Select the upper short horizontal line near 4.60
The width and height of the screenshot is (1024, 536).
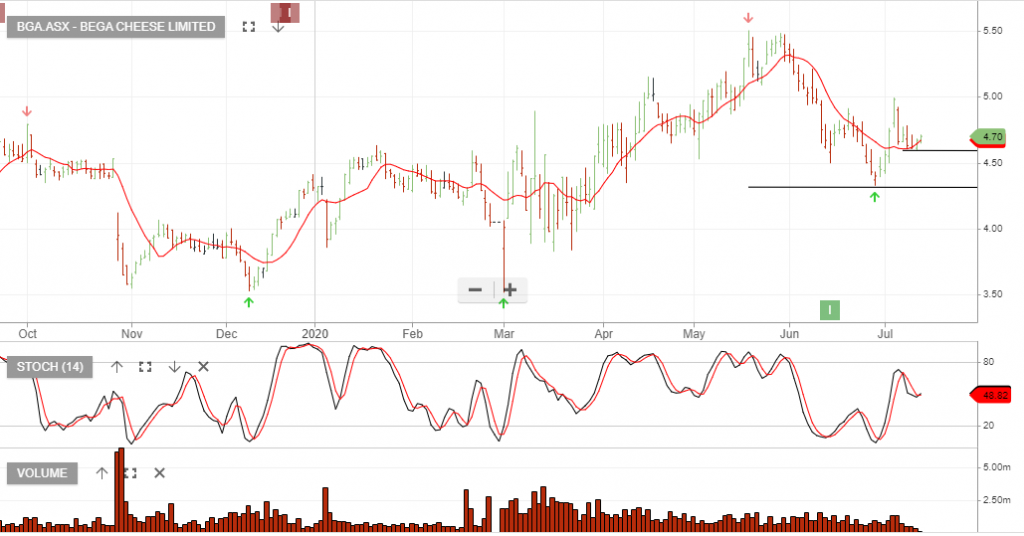point(939,151)
